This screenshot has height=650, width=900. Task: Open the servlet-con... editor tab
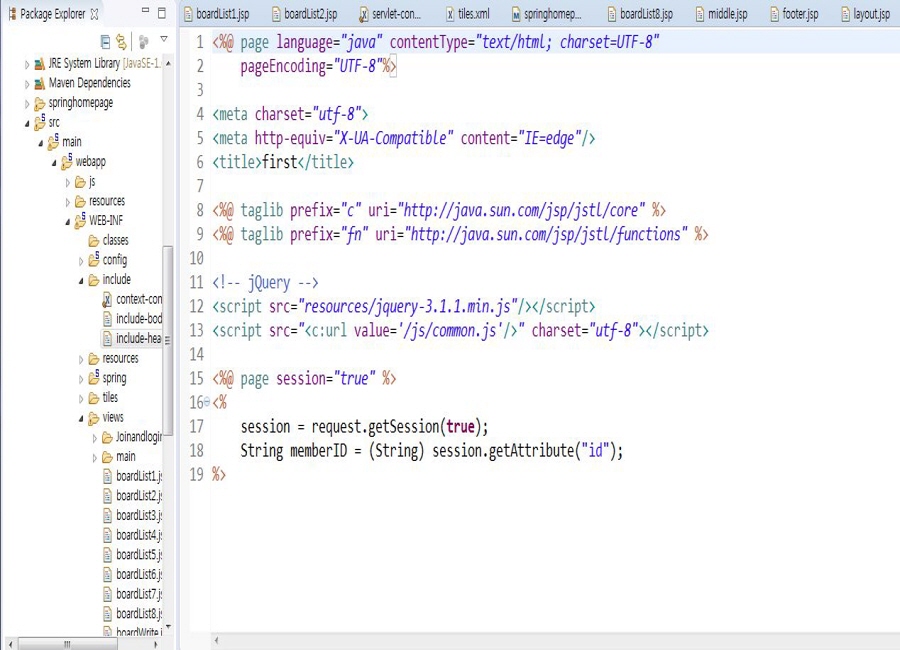tap(390, 14)
